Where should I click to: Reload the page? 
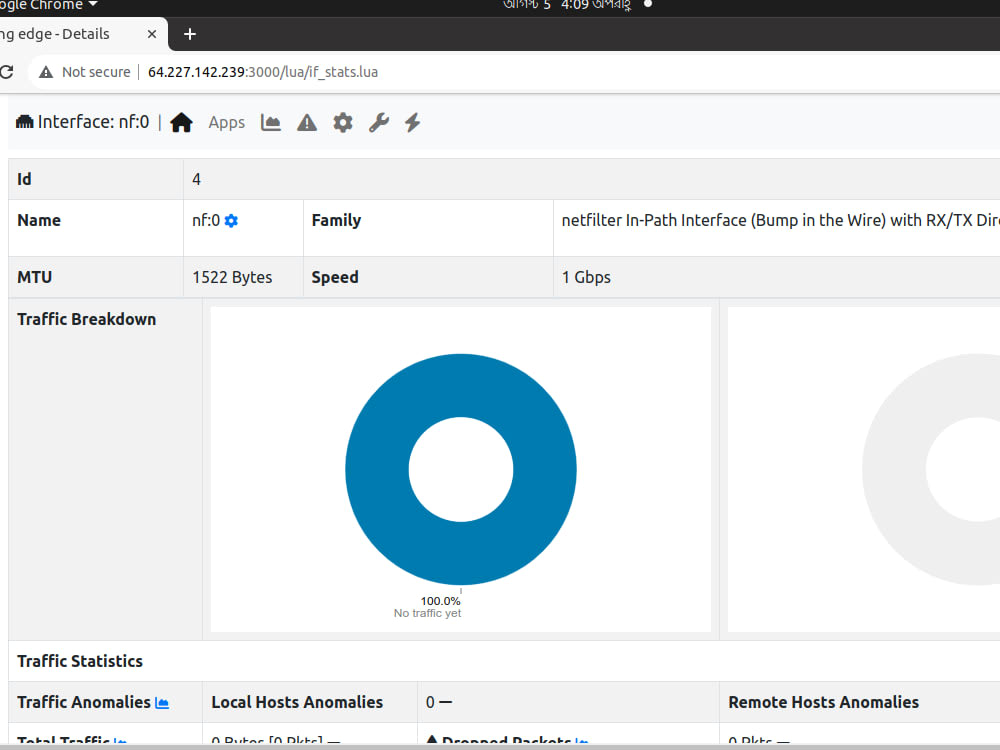tap(6, 71)
